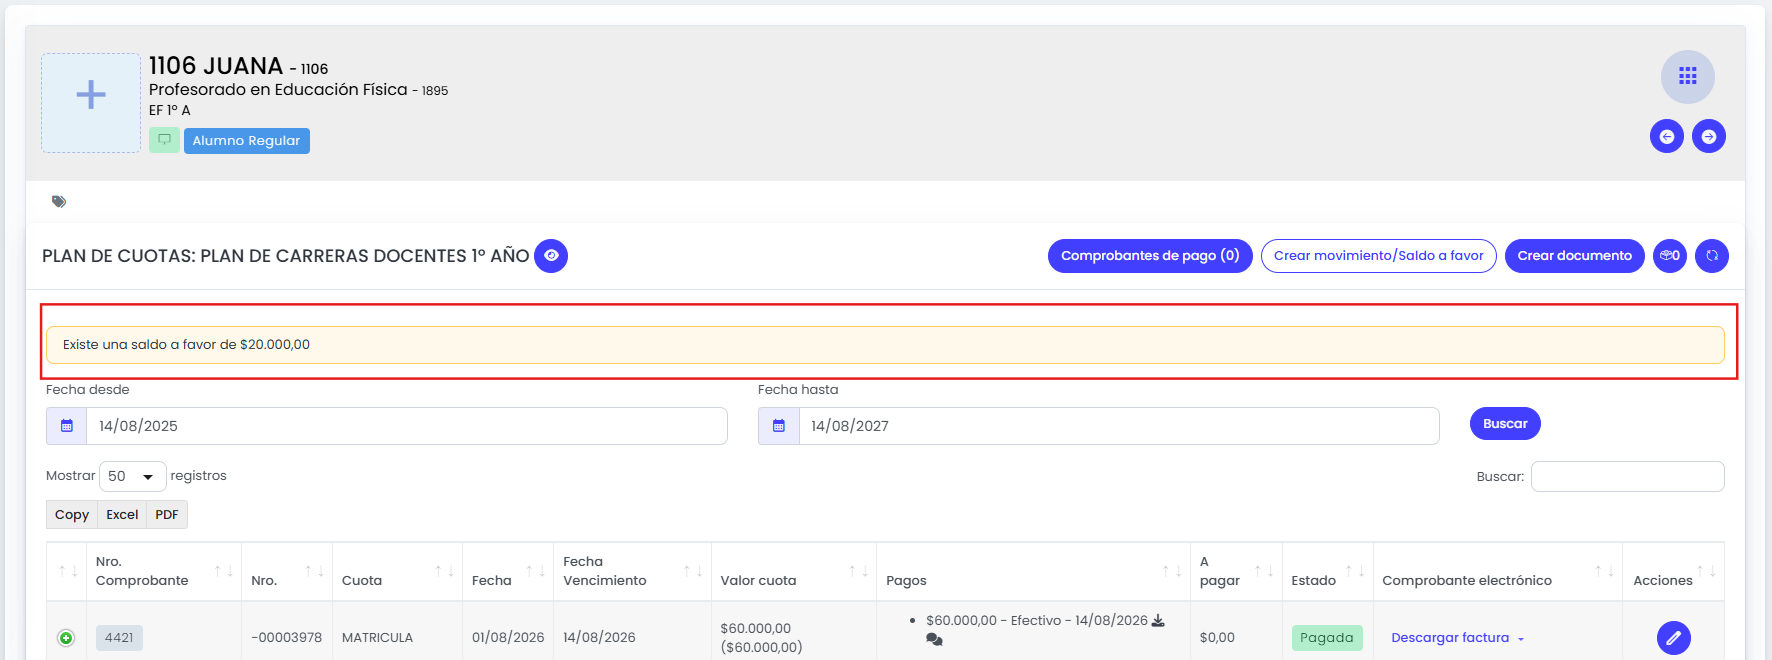Open the Fecha hasta calendar icon
The image size is (1772, 660).
click(779, 426)
